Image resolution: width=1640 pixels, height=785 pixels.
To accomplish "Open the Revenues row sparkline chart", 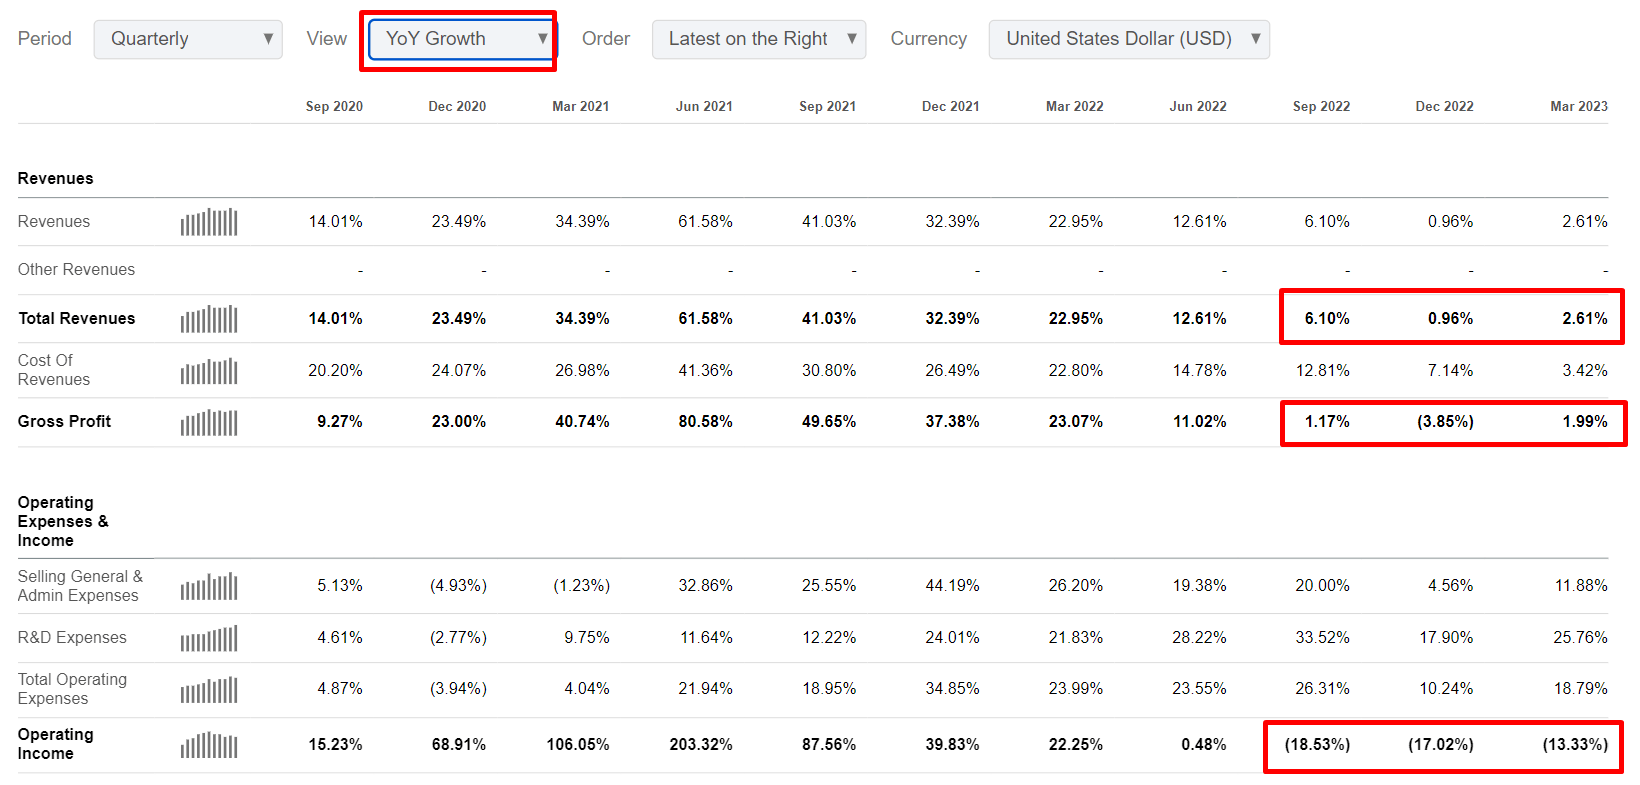I will 209,222.
